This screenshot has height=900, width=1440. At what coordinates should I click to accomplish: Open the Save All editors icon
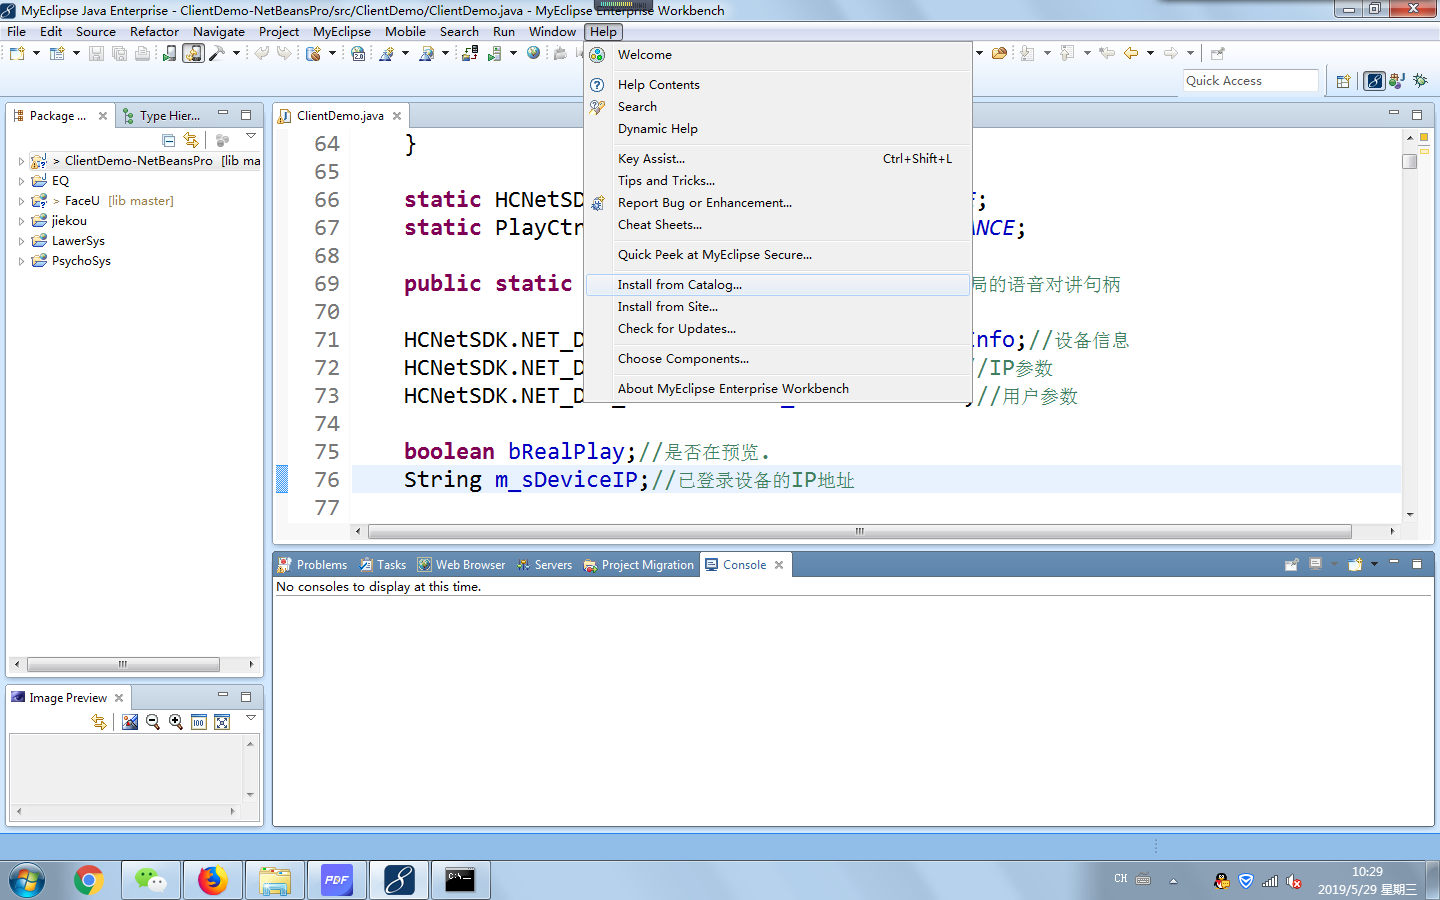[119, 53]
